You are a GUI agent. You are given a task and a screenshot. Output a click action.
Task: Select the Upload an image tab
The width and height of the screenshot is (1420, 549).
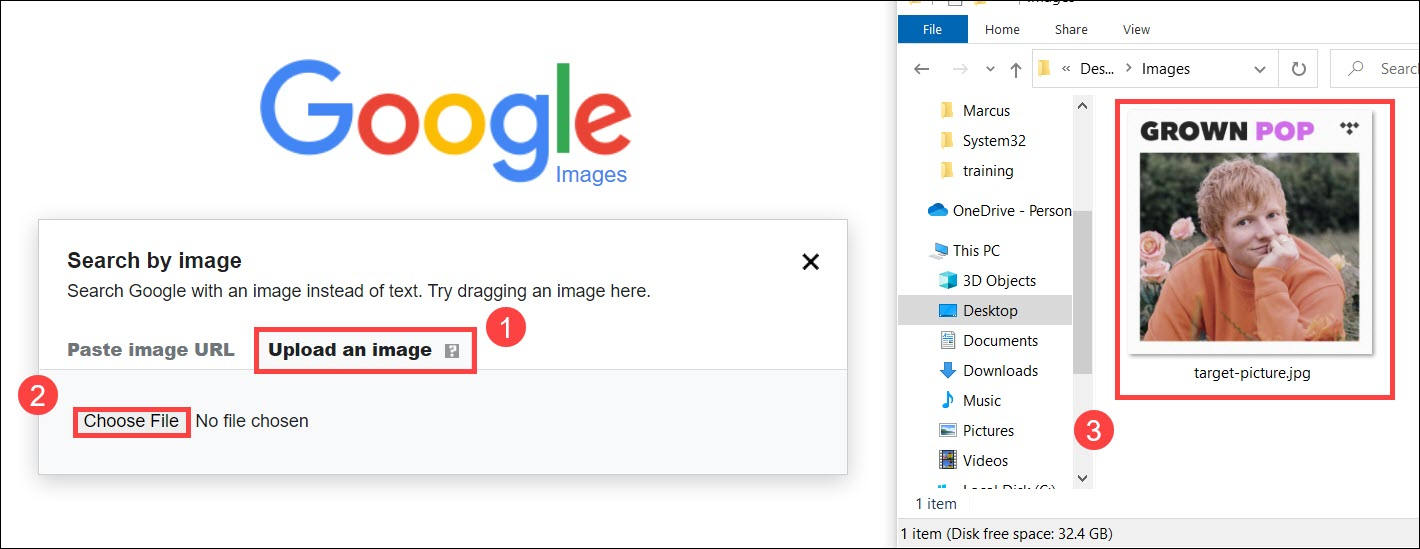pos(350,350)
